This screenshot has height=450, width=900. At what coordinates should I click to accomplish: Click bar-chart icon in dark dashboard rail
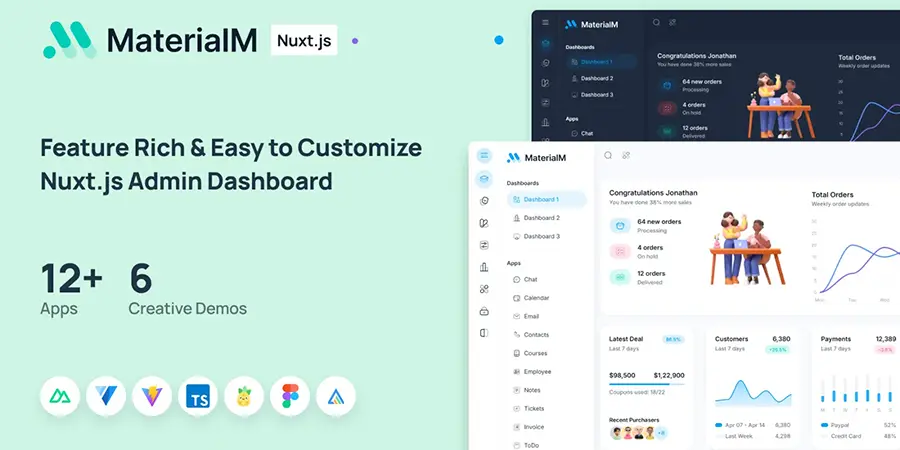tap(545, 122)
